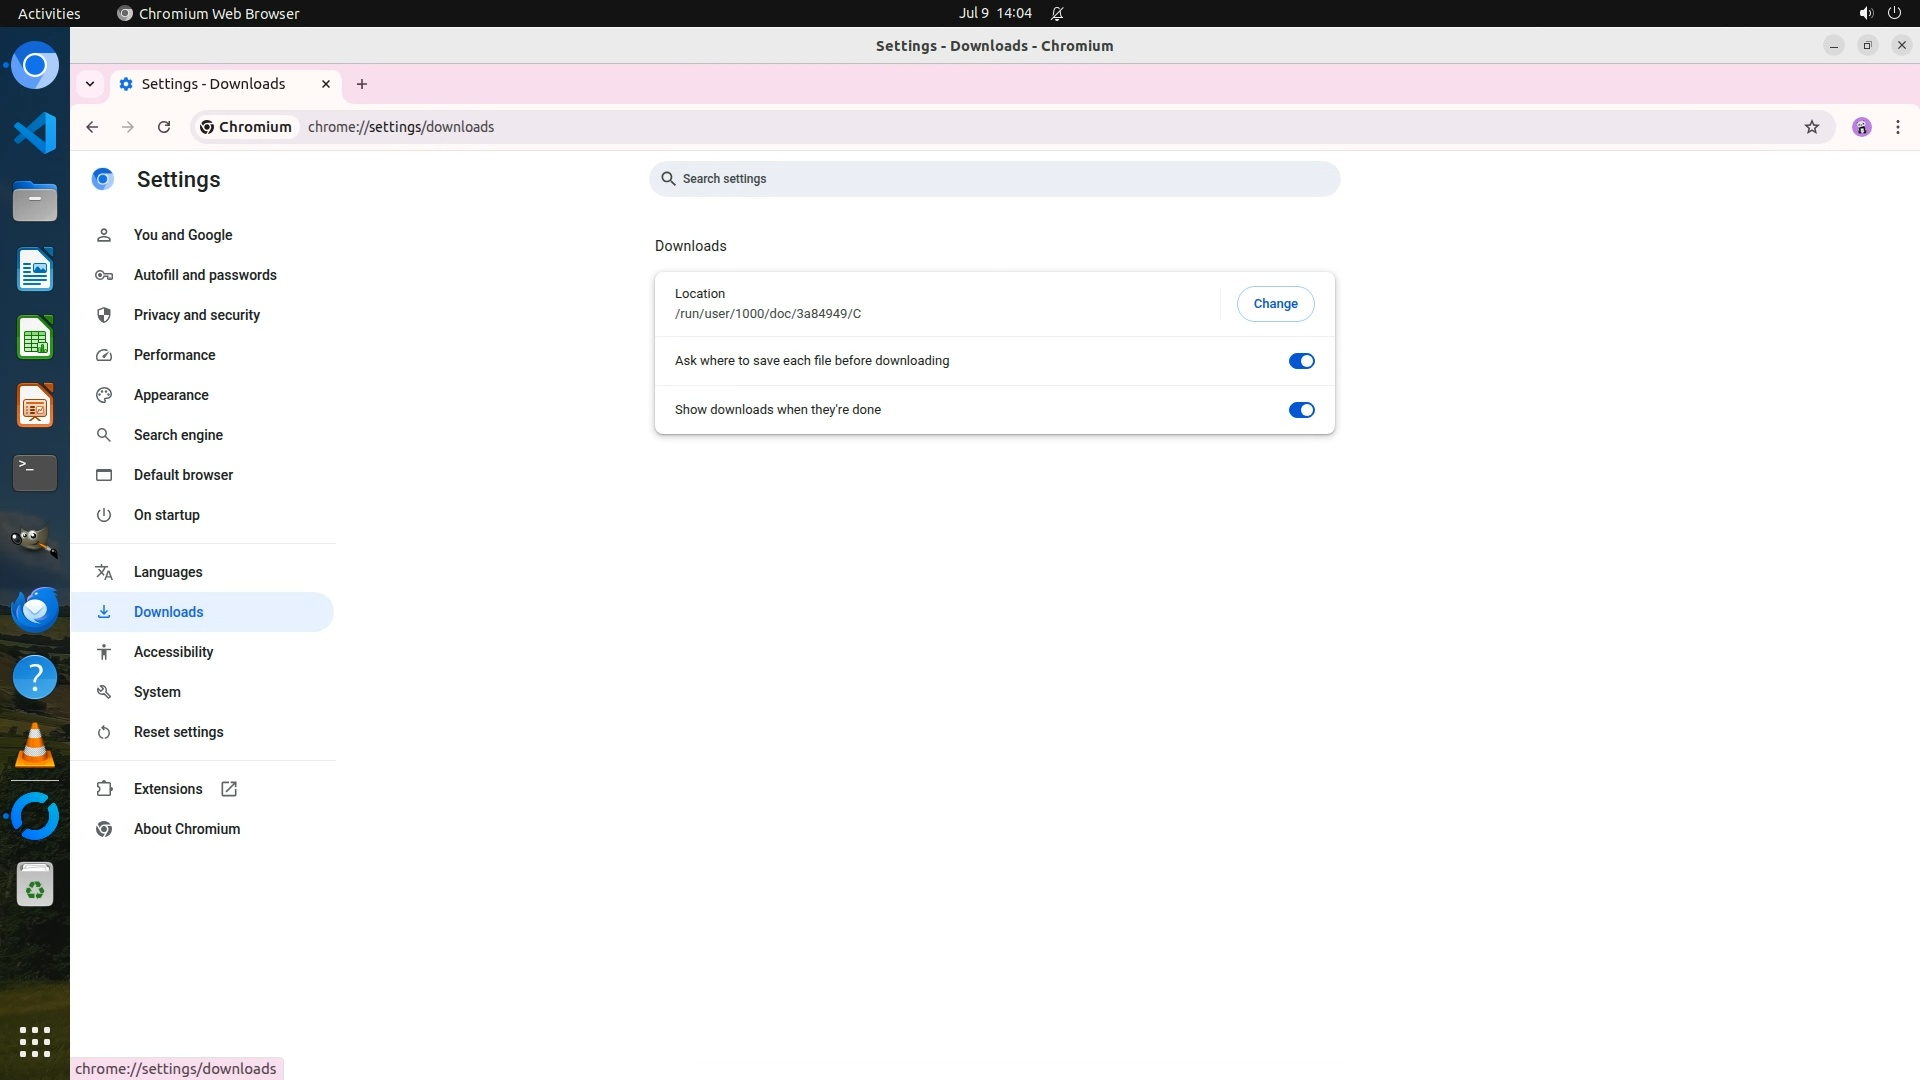
Task: Click the bookmark star icon
Action: tap(1811, 127)
